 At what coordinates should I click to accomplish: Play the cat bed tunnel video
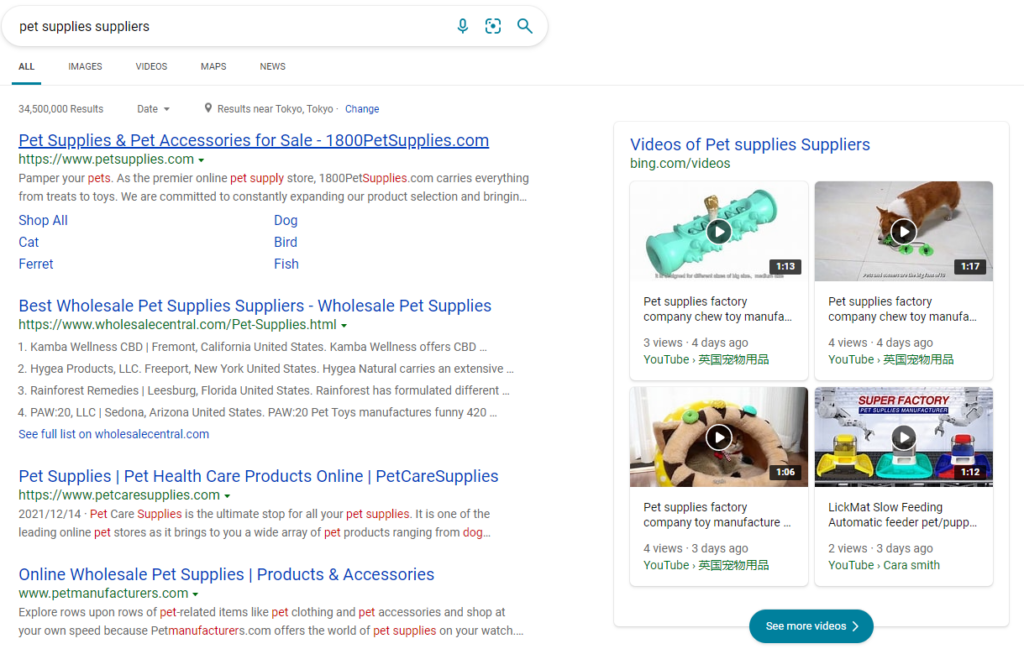coord(719,437)
